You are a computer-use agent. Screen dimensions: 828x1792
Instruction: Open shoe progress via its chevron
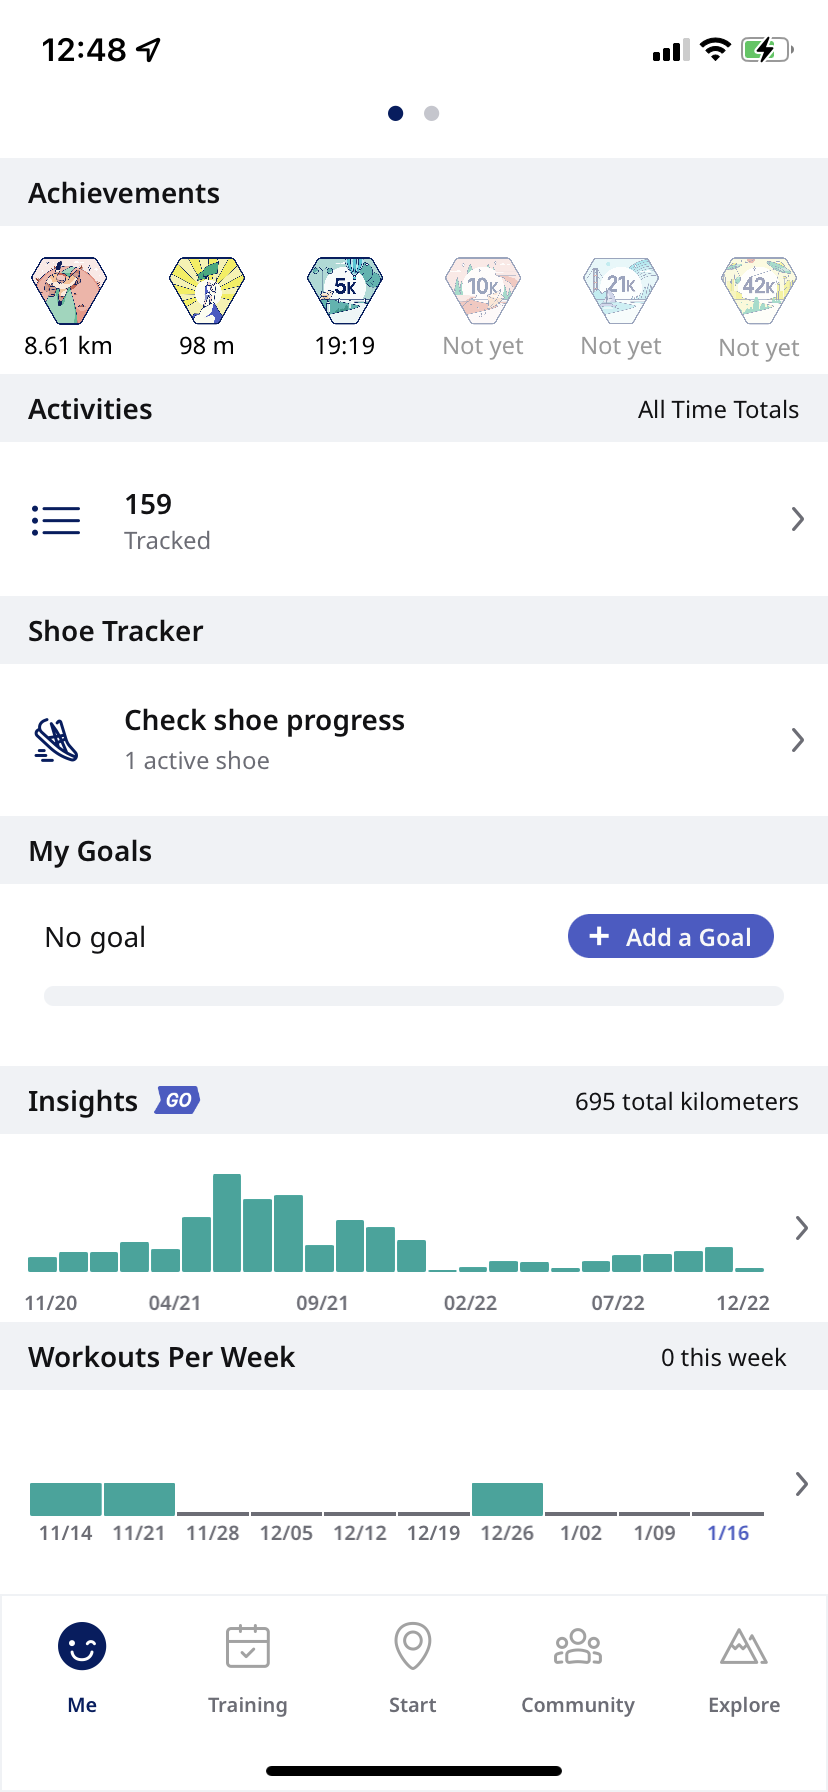tap(797, 740)
